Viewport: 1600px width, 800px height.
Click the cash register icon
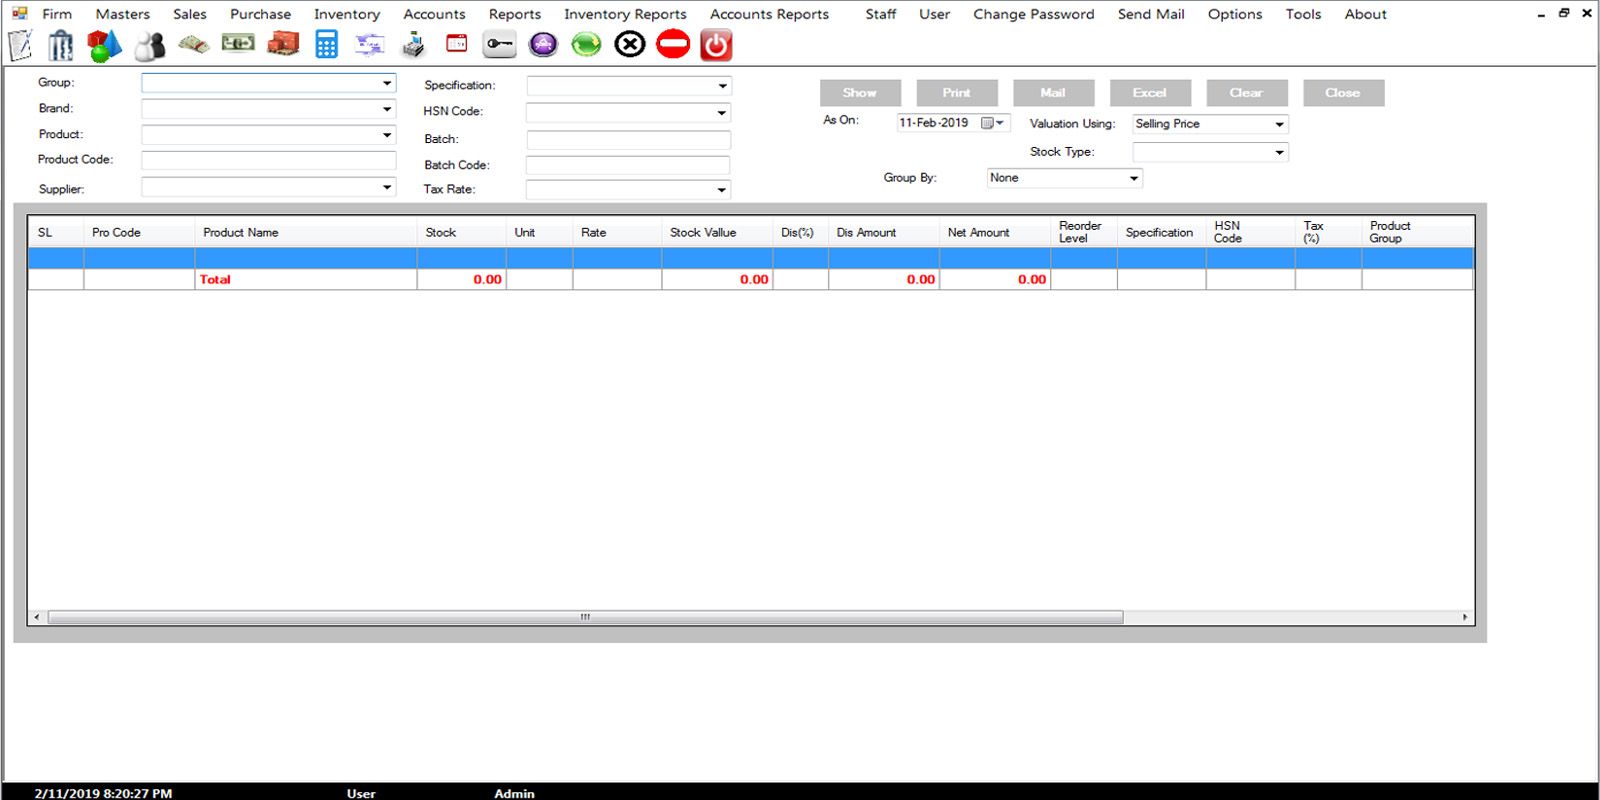pos(413,45)
